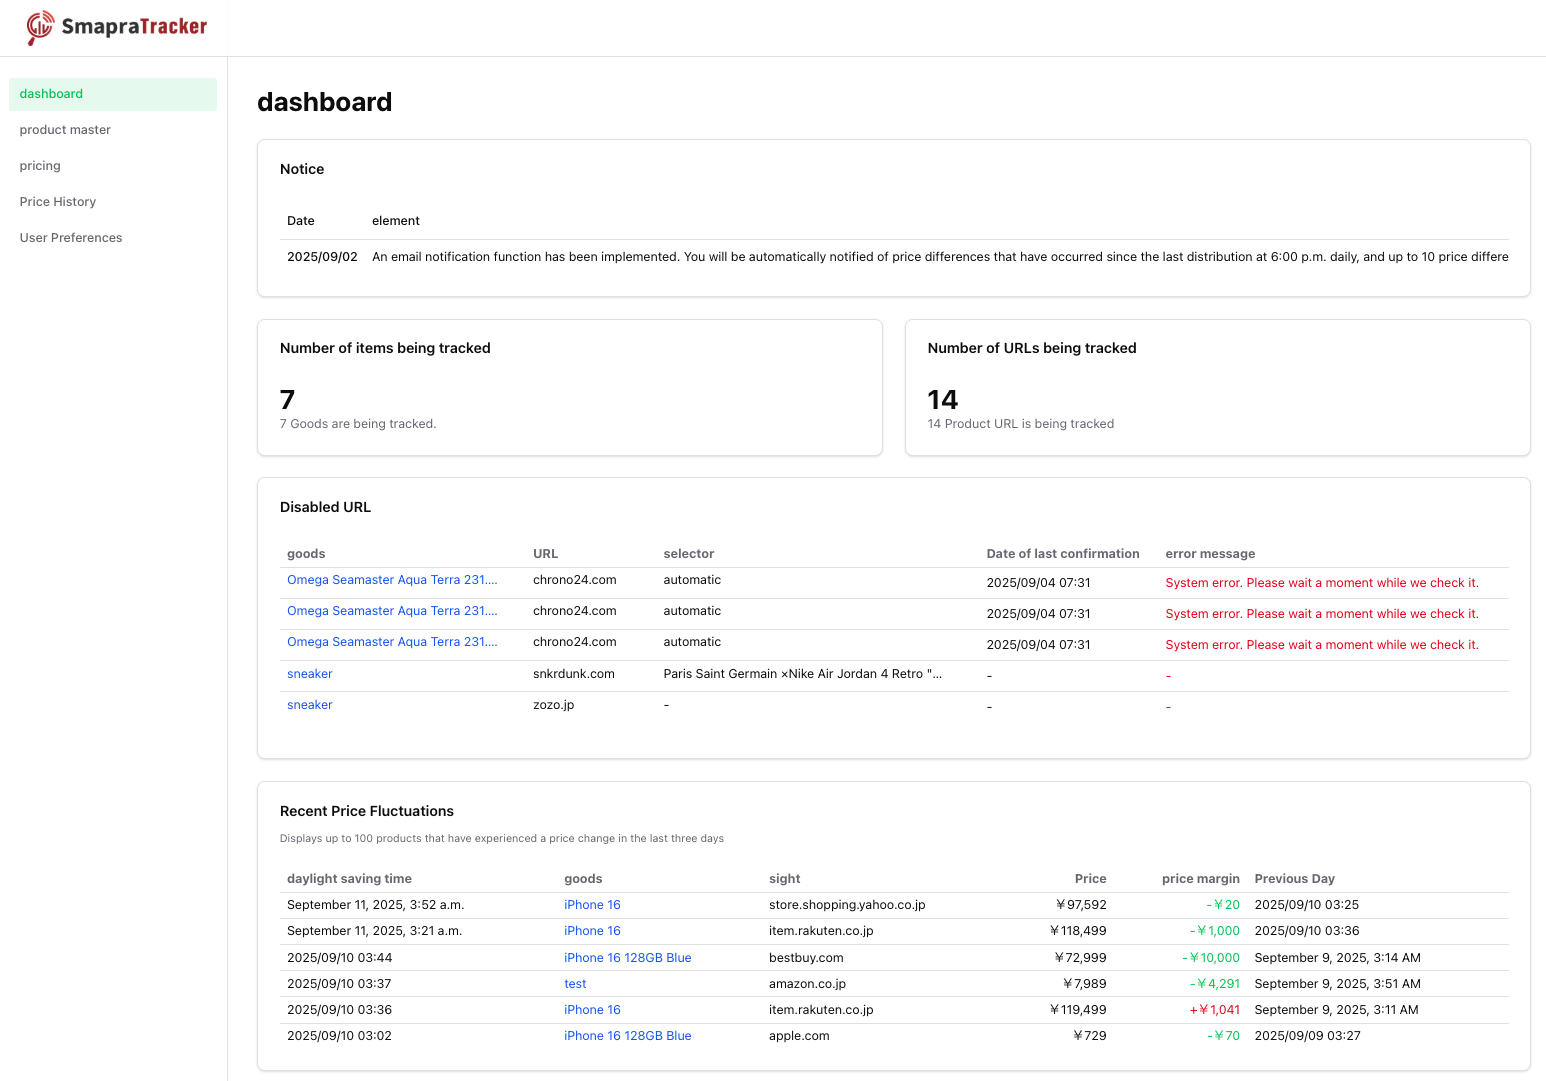Navigate to product master

point(65,129)
